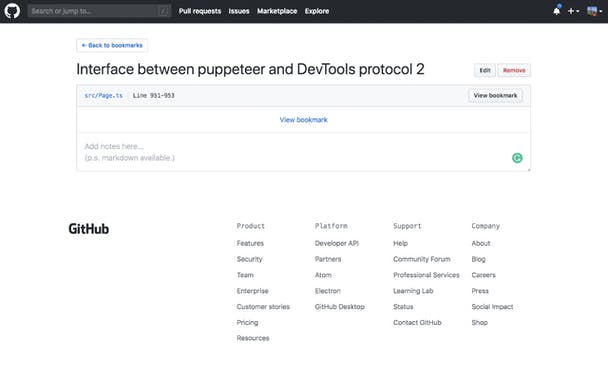Go to Marketplace in the top navigation

pos(277,11)
